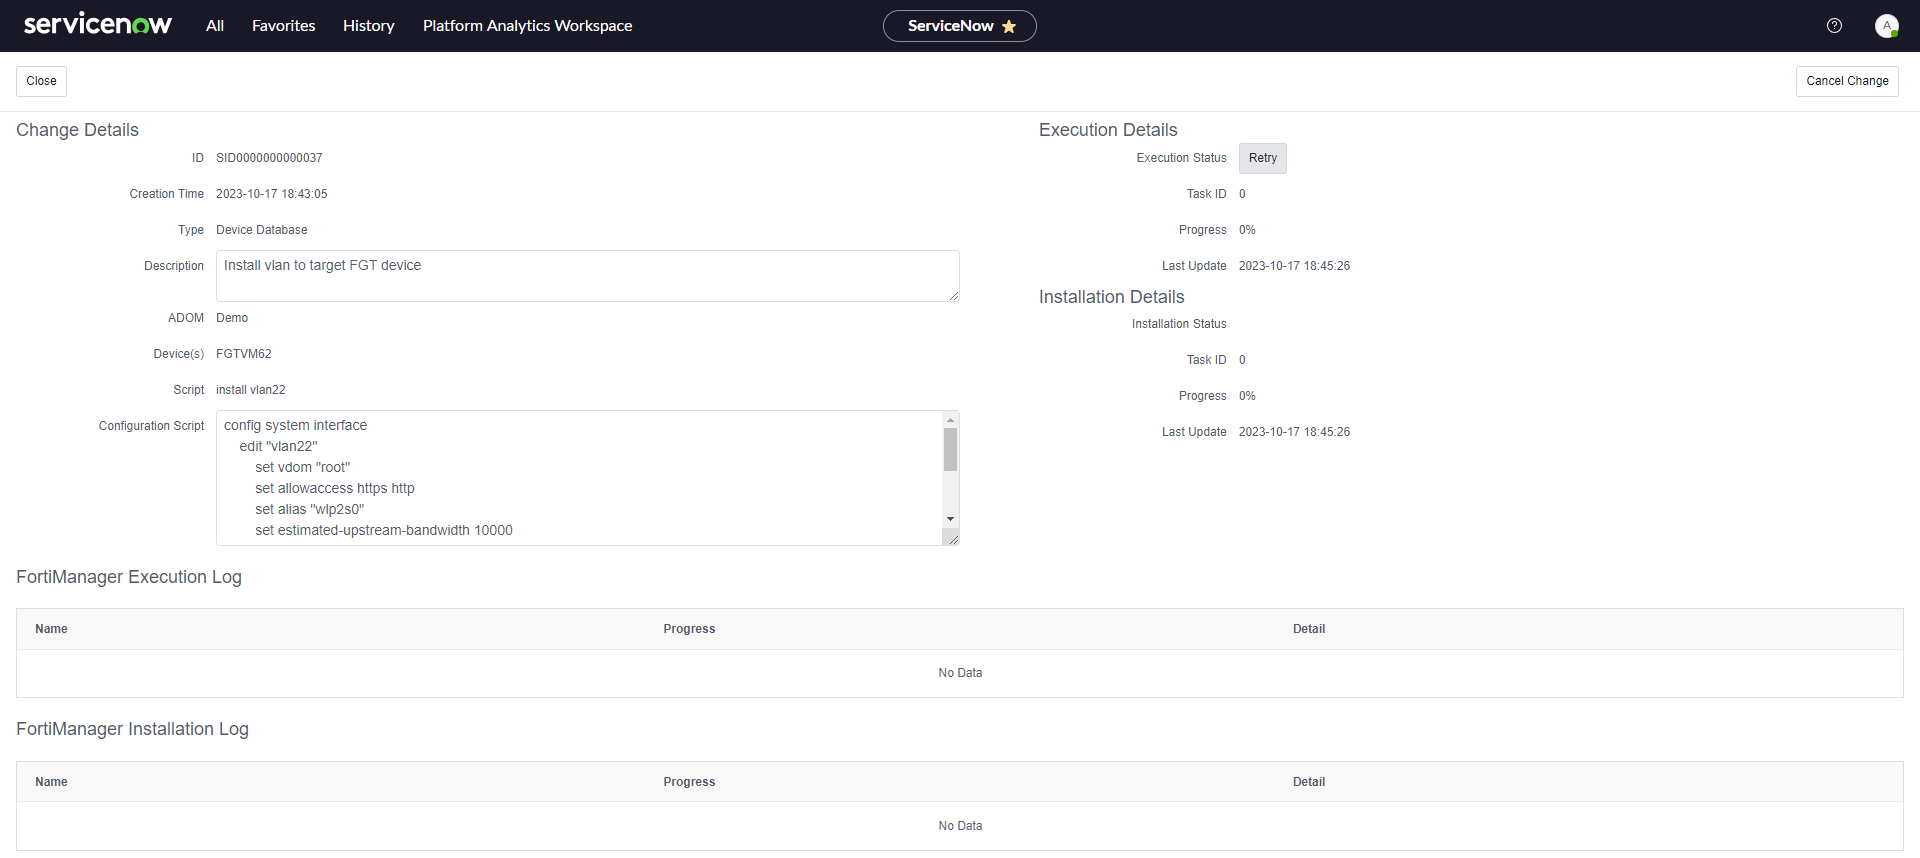Click Name column header in Execution Log
The width and height of the screenshot is (1920, 858).
51,629
